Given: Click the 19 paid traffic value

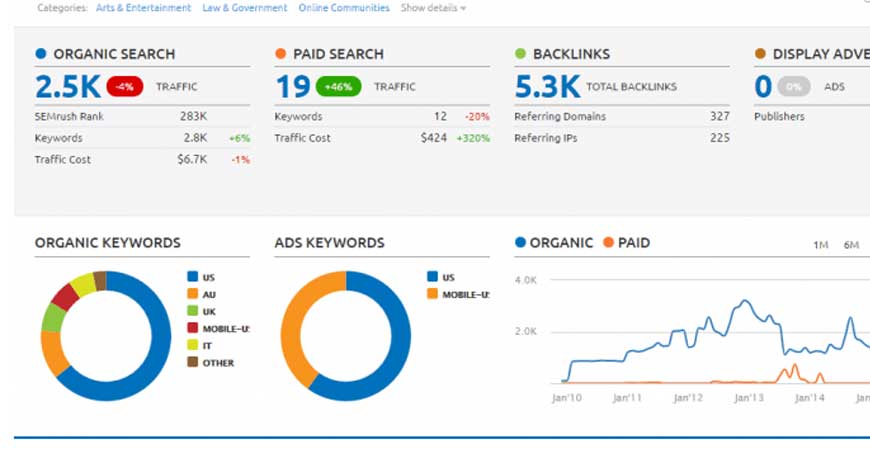Looking at the screenshot, I should [292, 87].
